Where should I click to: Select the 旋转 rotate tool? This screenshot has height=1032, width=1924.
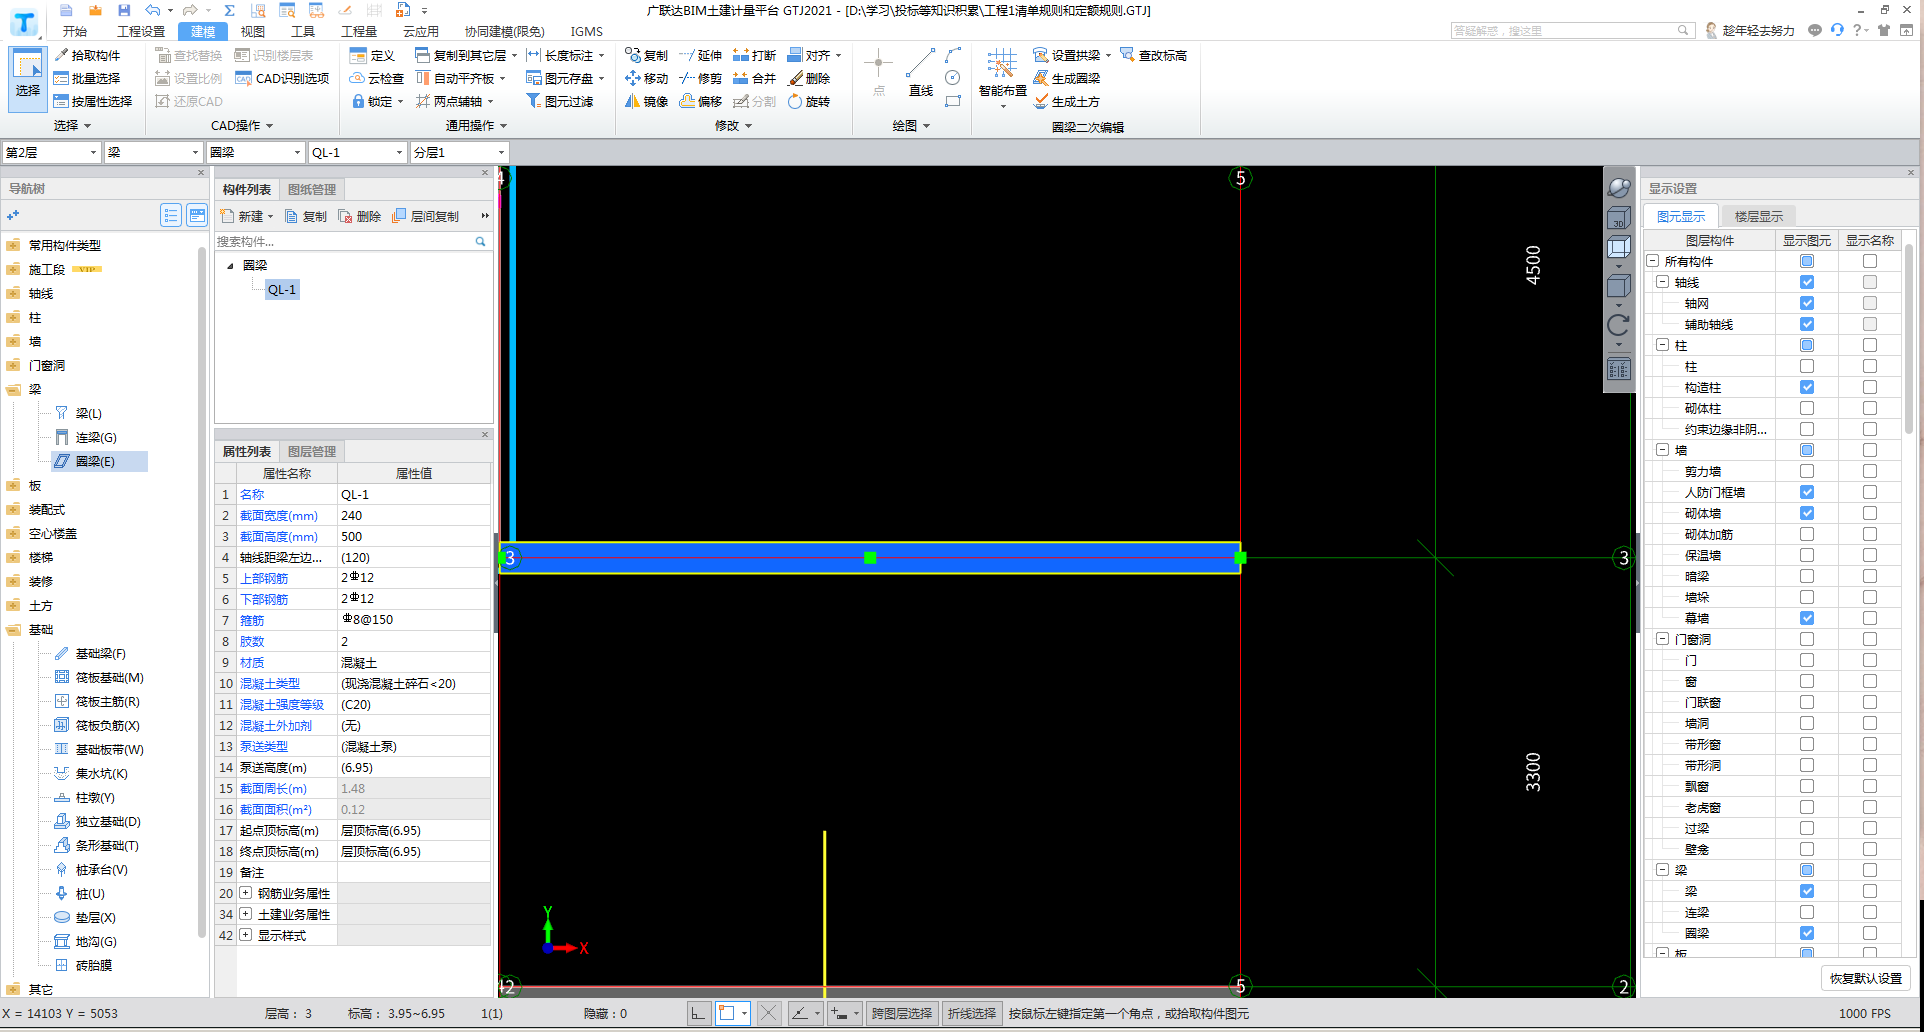[809, 101]
